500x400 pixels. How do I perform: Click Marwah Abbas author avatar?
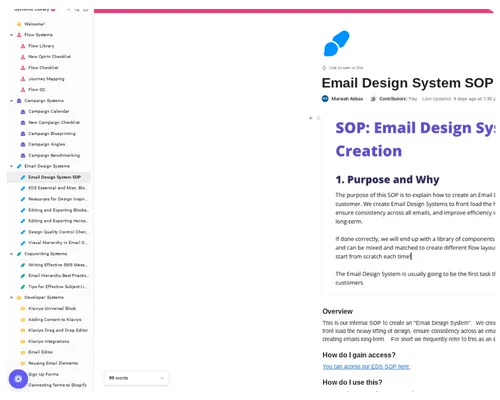click(325, 99)
